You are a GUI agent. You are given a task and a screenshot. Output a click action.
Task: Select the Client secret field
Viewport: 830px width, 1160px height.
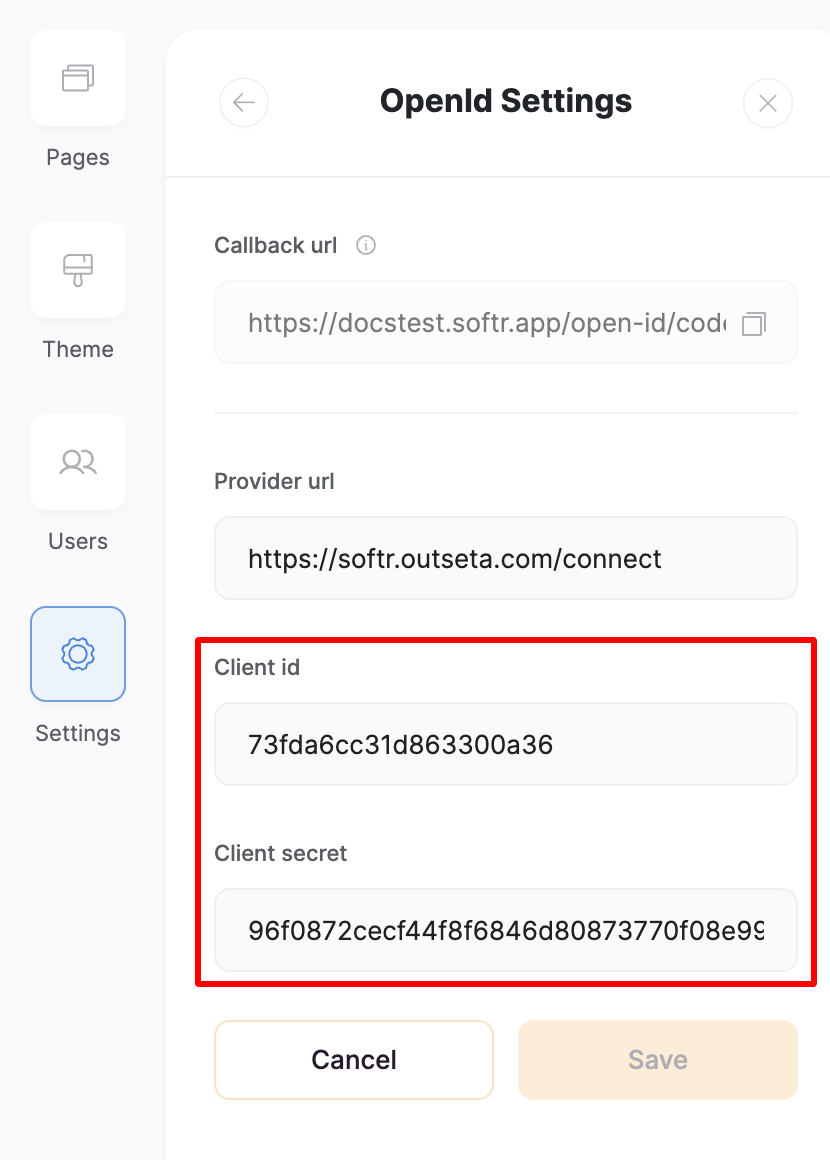(x=505, y=930)
